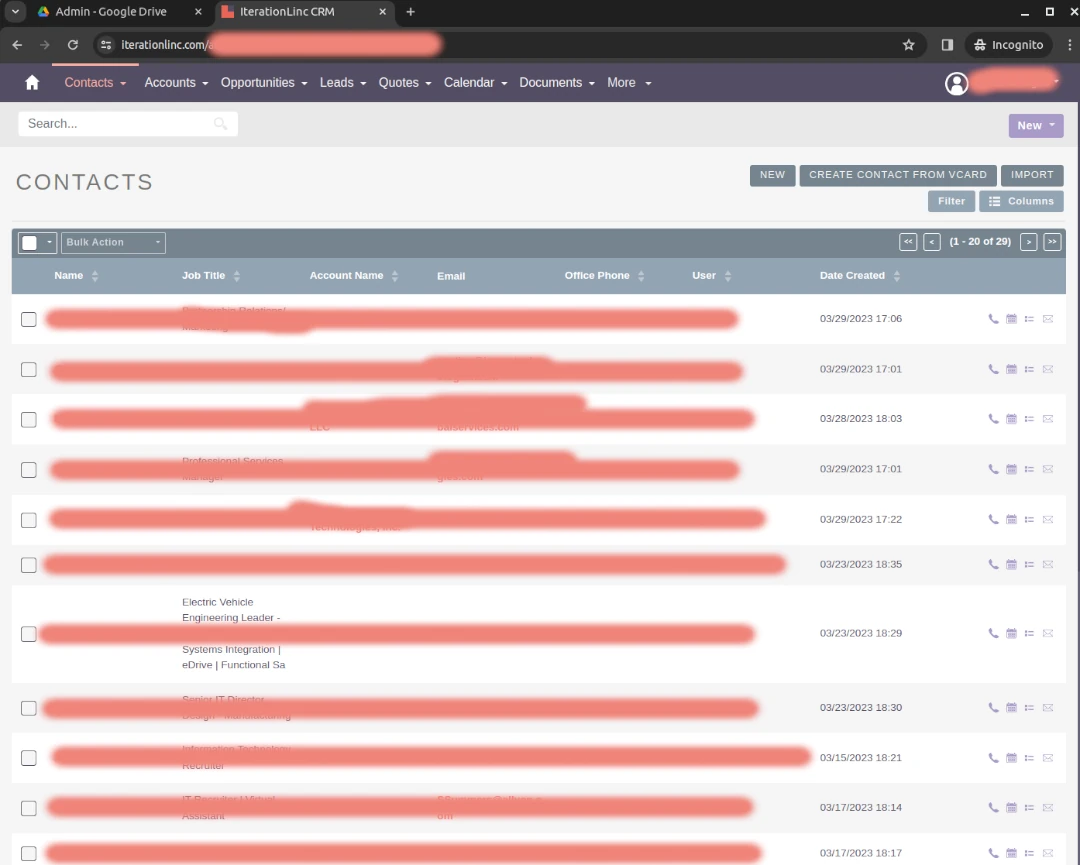The height and width of the screenshot is (865, 1080).
Task: Compose email to 03/23/2023 18:30 contact
Action: tap(1048, 707)
